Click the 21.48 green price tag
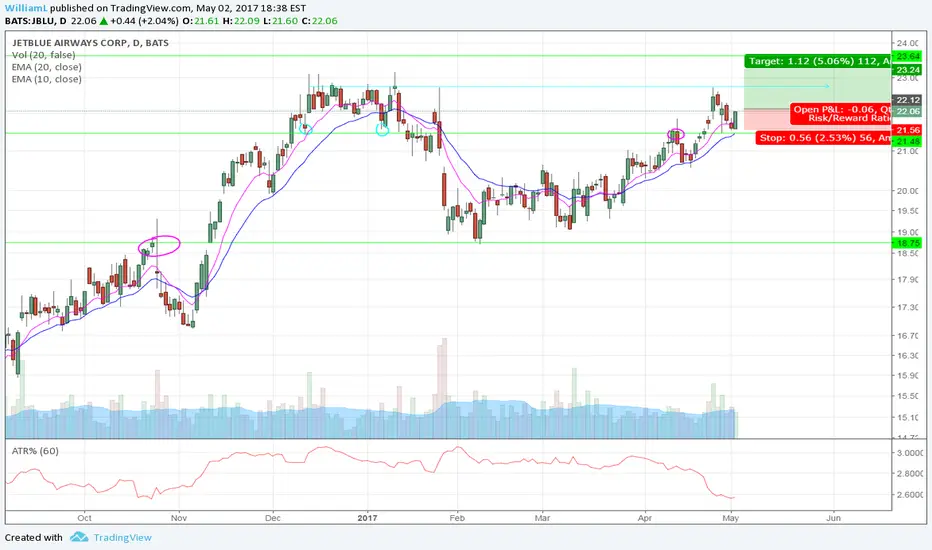This screenshot has width=932, height=550. pos(908,141)
